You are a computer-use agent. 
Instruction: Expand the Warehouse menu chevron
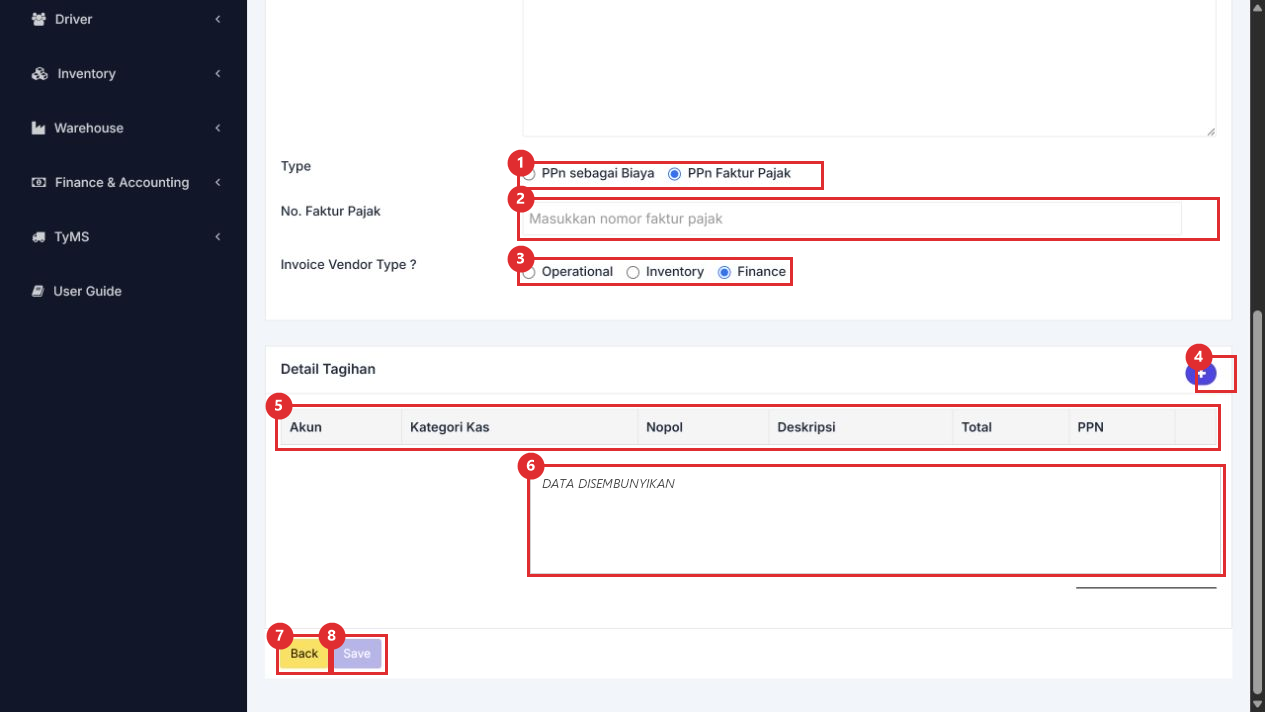pos(217,128)
